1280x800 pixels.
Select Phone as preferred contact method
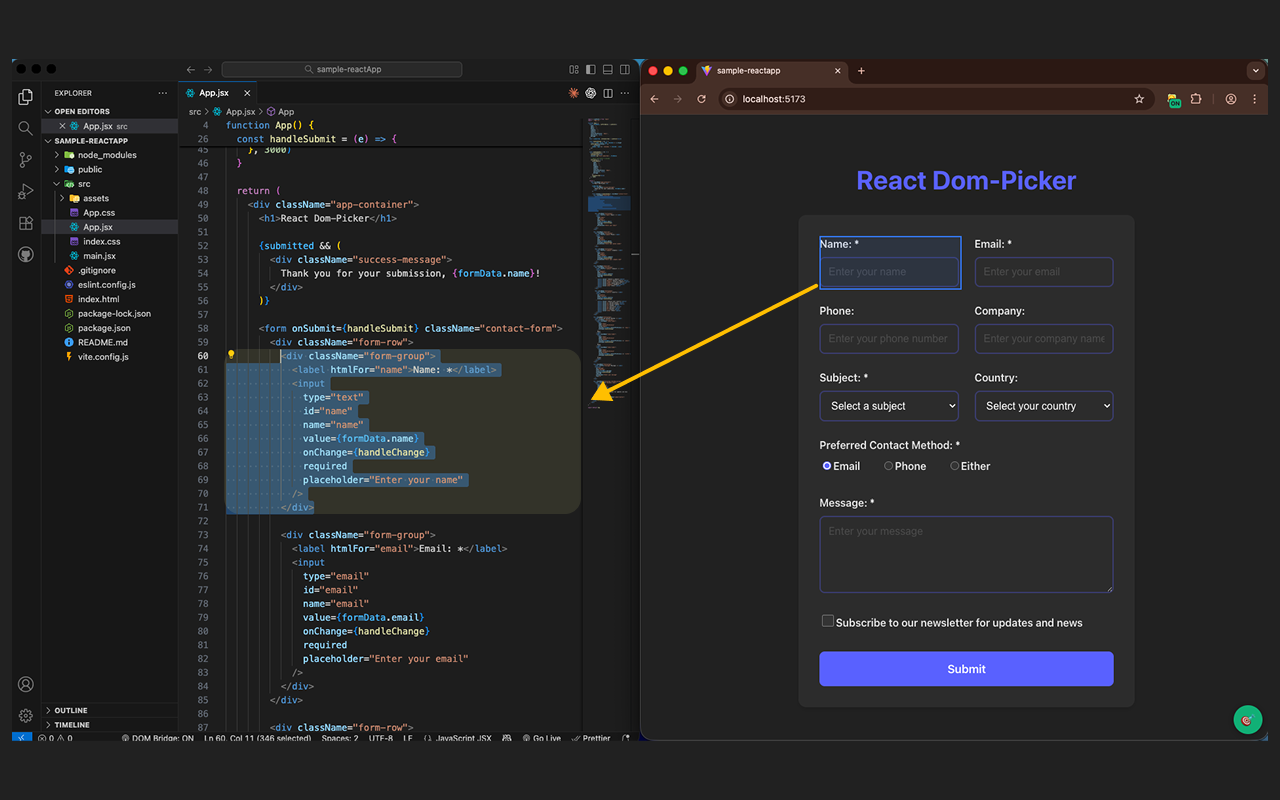888,465
